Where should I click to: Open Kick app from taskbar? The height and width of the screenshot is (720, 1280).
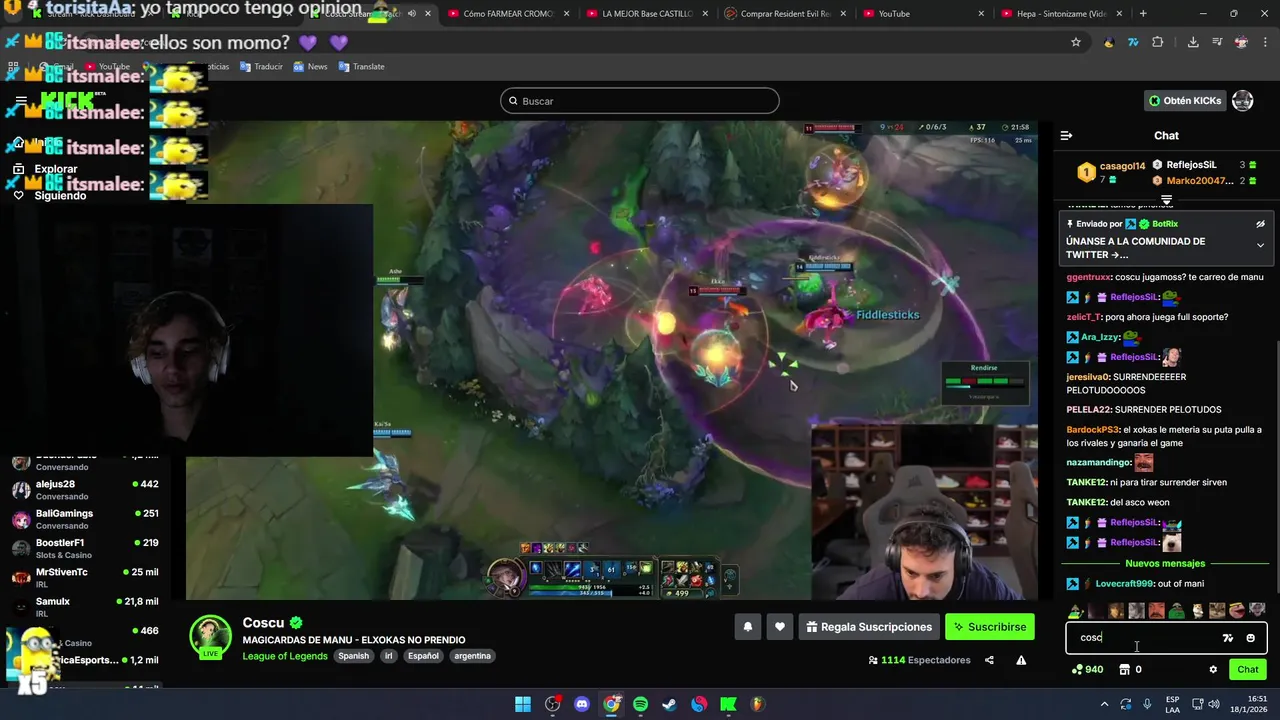point(728,704)
